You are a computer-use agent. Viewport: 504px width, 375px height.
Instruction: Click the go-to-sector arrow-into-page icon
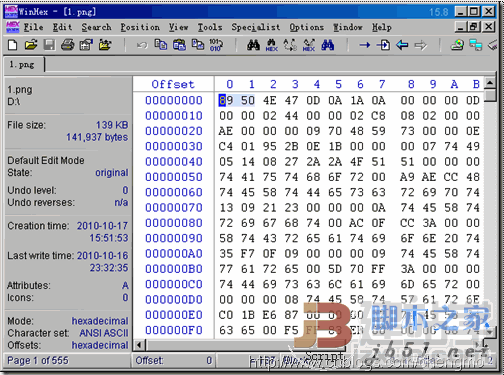383,45
